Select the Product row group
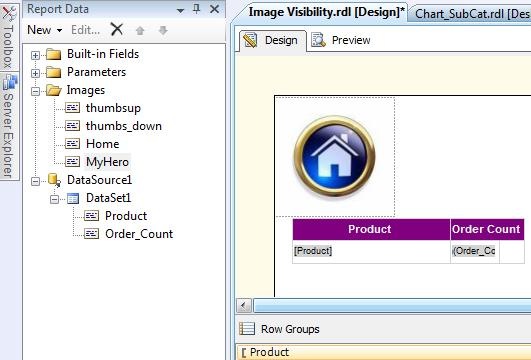The height and width of the screenshot is (360, 531). pyautogui.click(x=383, y=352)
